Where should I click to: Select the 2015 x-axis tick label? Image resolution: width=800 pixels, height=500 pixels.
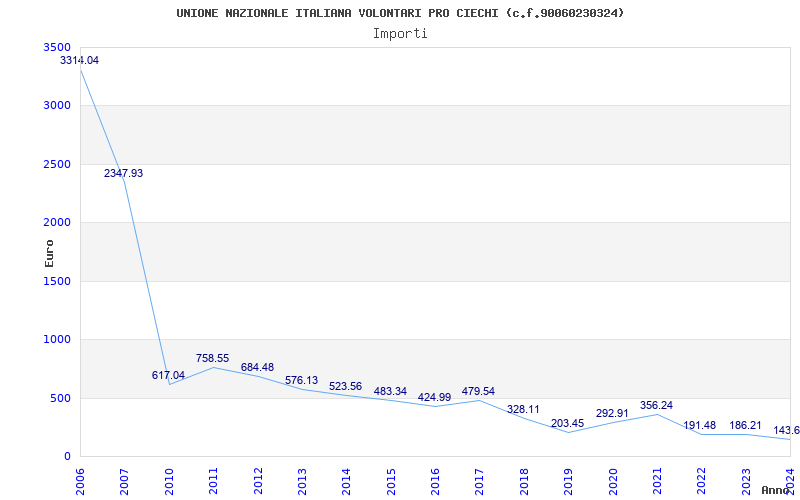point(390,481)
